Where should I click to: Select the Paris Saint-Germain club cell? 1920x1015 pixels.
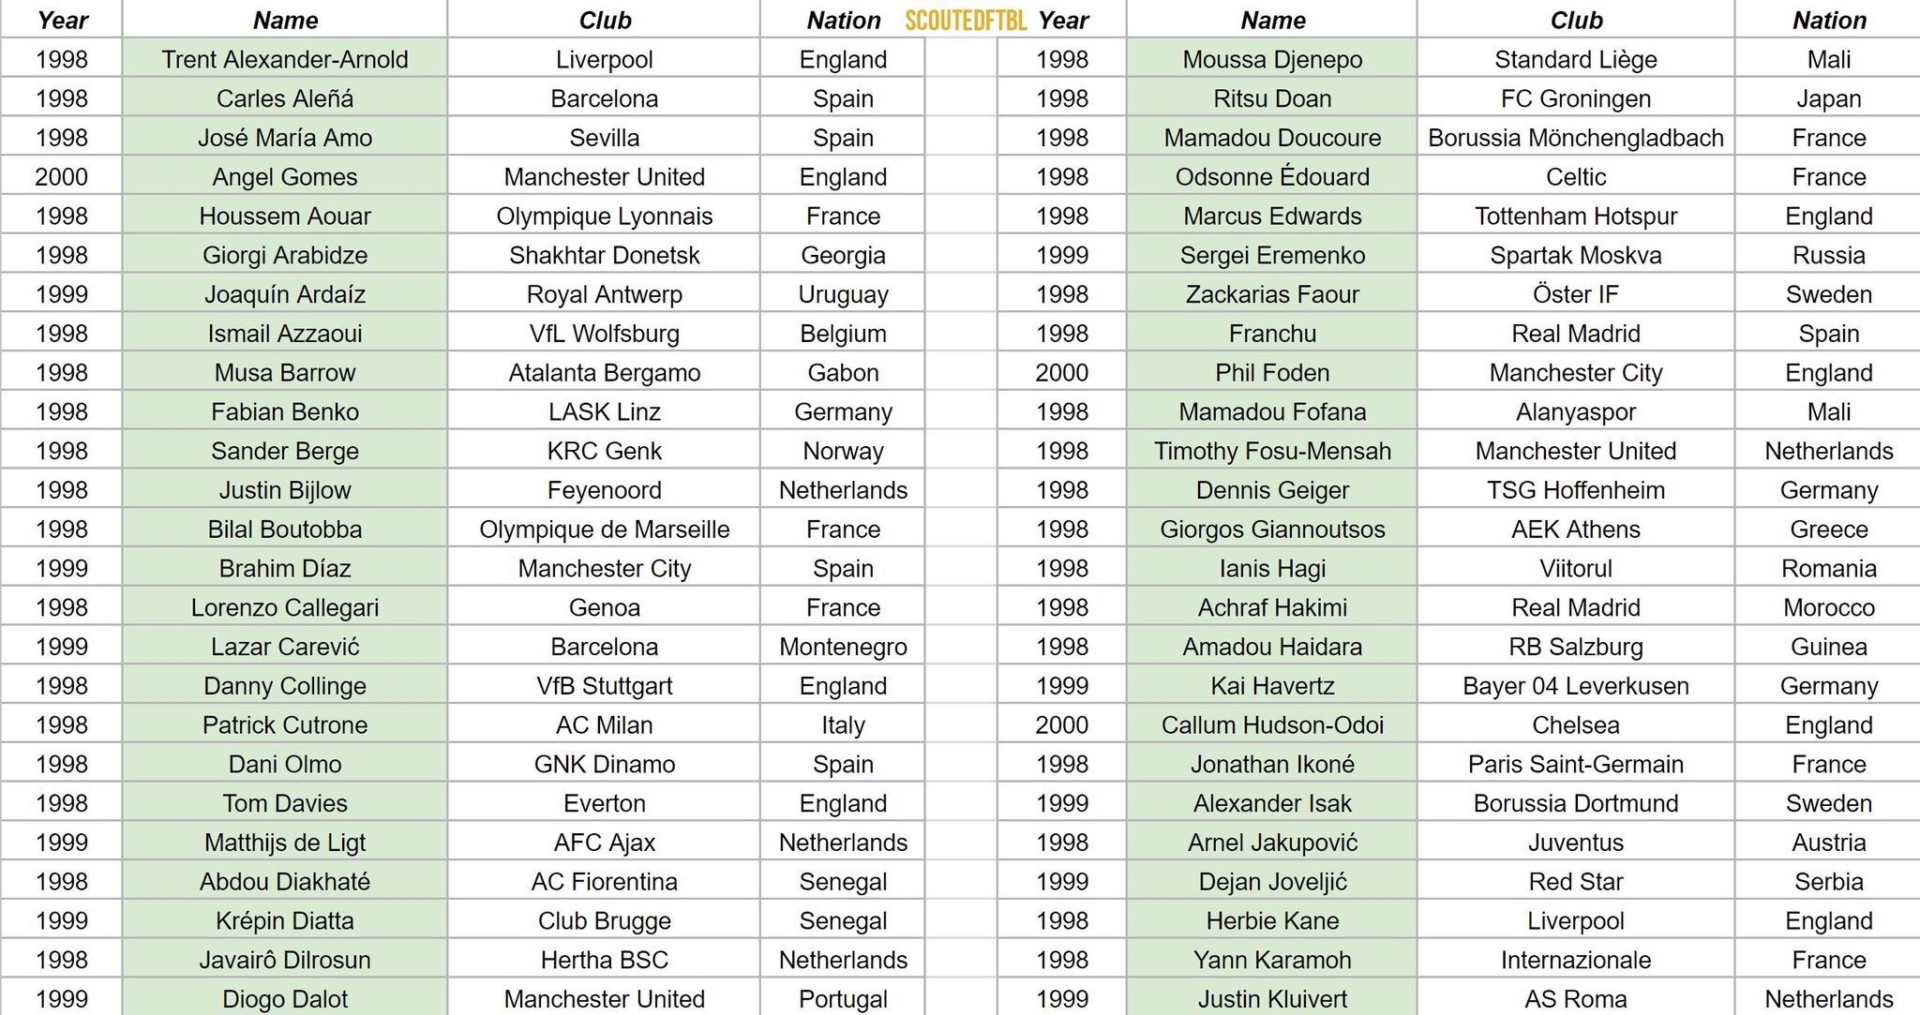click(1575, 765)
